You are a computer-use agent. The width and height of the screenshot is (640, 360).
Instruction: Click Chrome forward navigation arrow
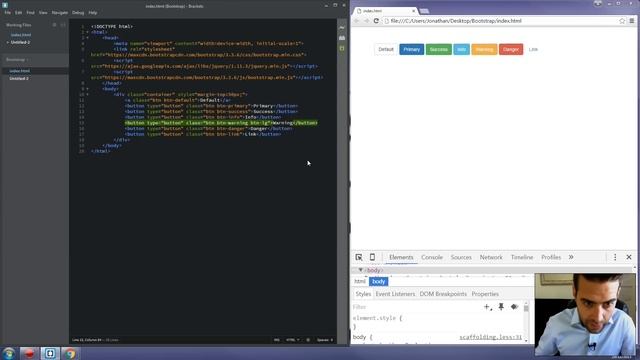click(x=367, y=21)
